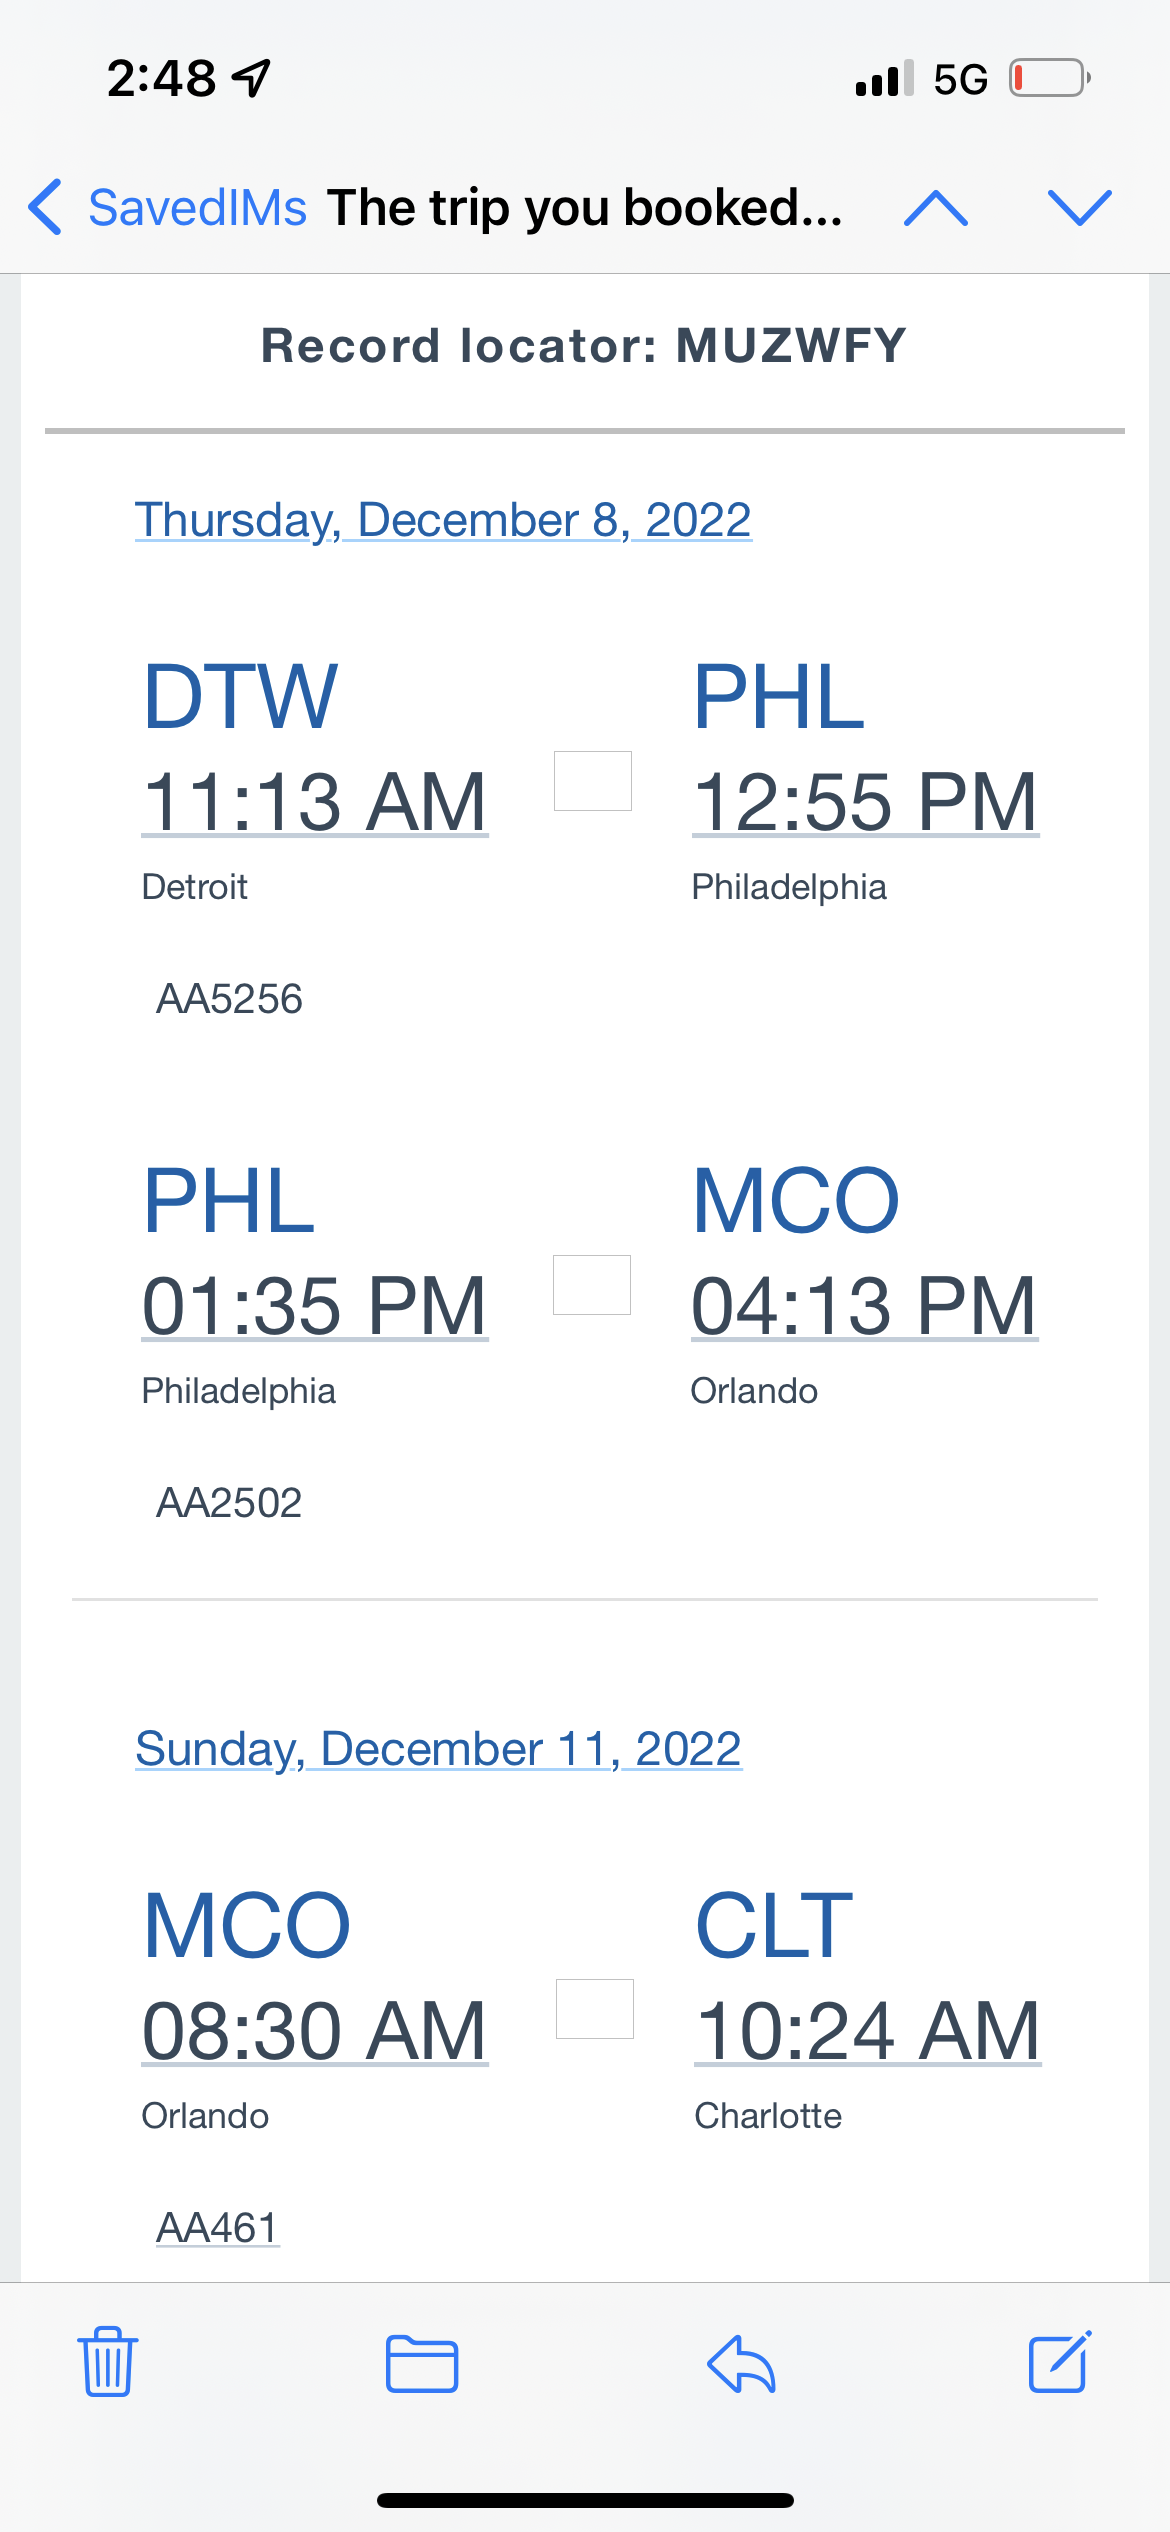Select flight number AA461 link
1170x2532 pixels.
click(217, 2227)
